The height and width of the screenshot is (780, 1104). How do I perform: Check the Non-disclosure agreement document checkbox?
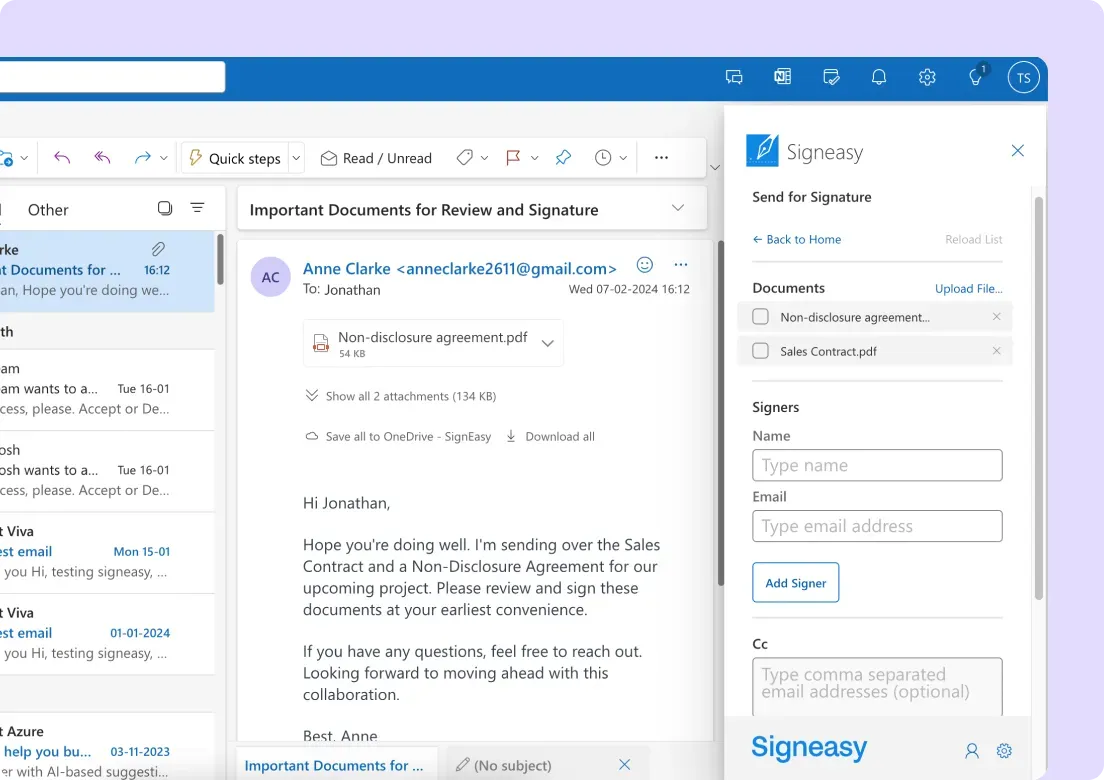(x=759, y=316)
